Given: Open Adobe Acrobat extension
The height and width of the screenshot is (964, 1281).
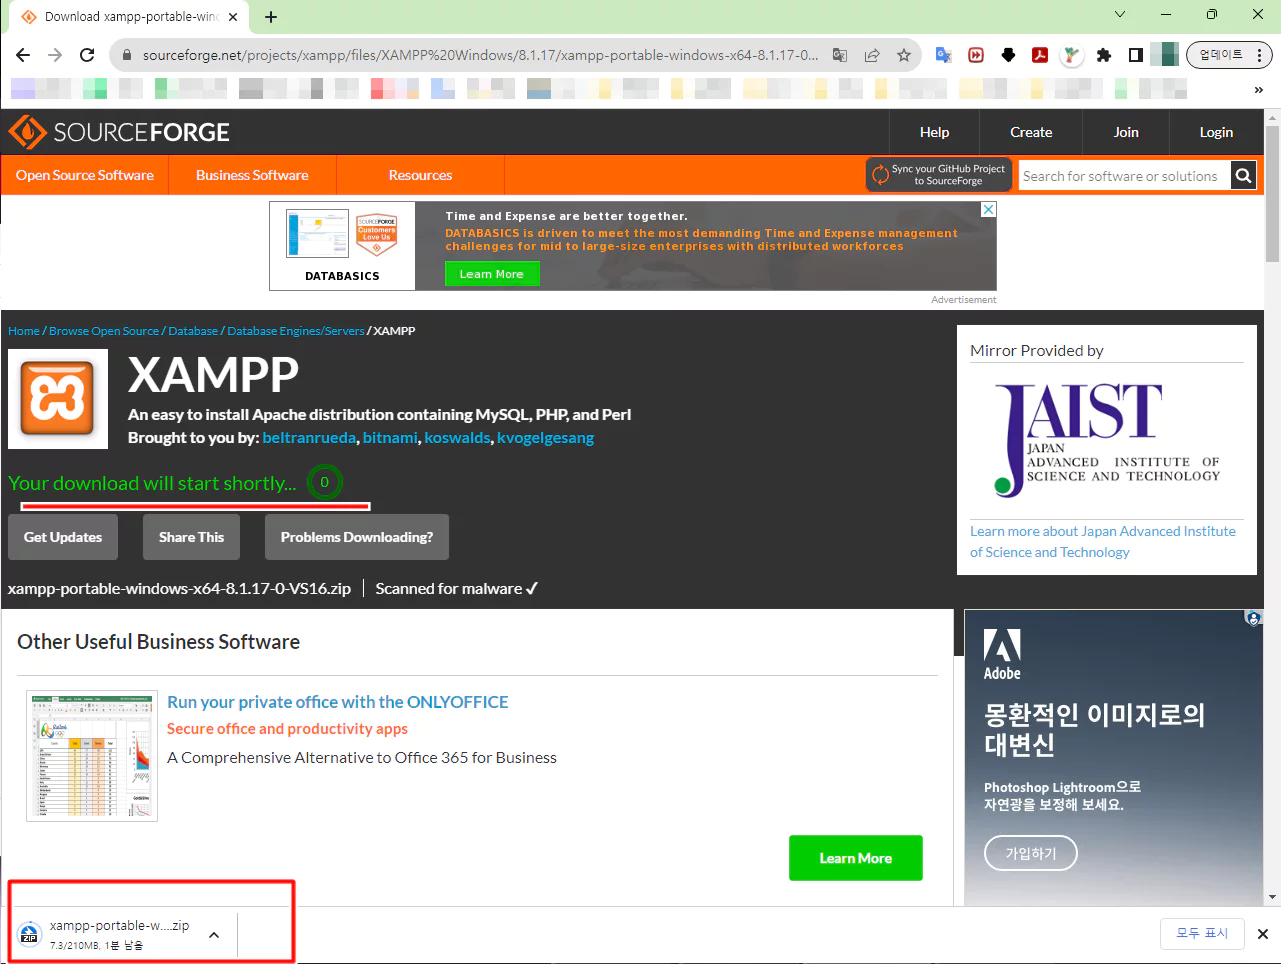Looking at the screenshot, I should click(1040, 55).
